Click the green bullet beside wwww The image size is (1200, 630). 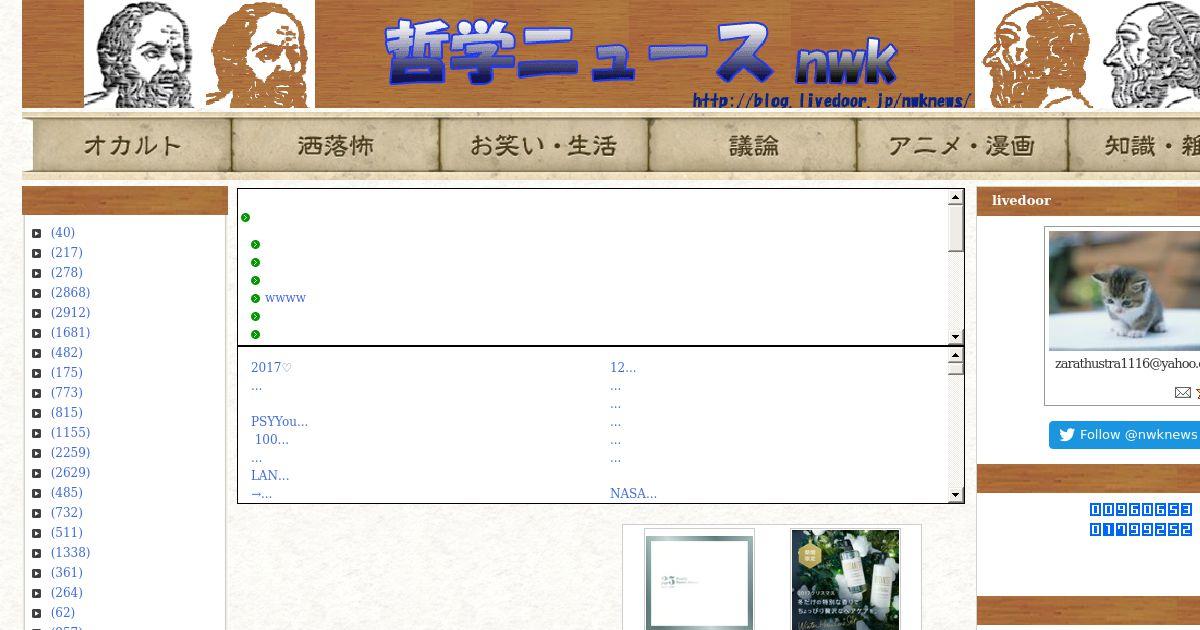point(256,298)
